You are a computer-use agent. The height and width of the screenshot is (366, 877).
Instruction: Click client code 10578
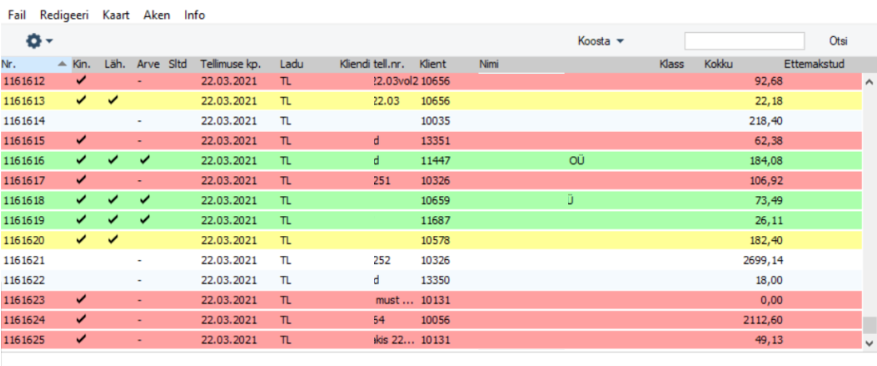point(435,240)
